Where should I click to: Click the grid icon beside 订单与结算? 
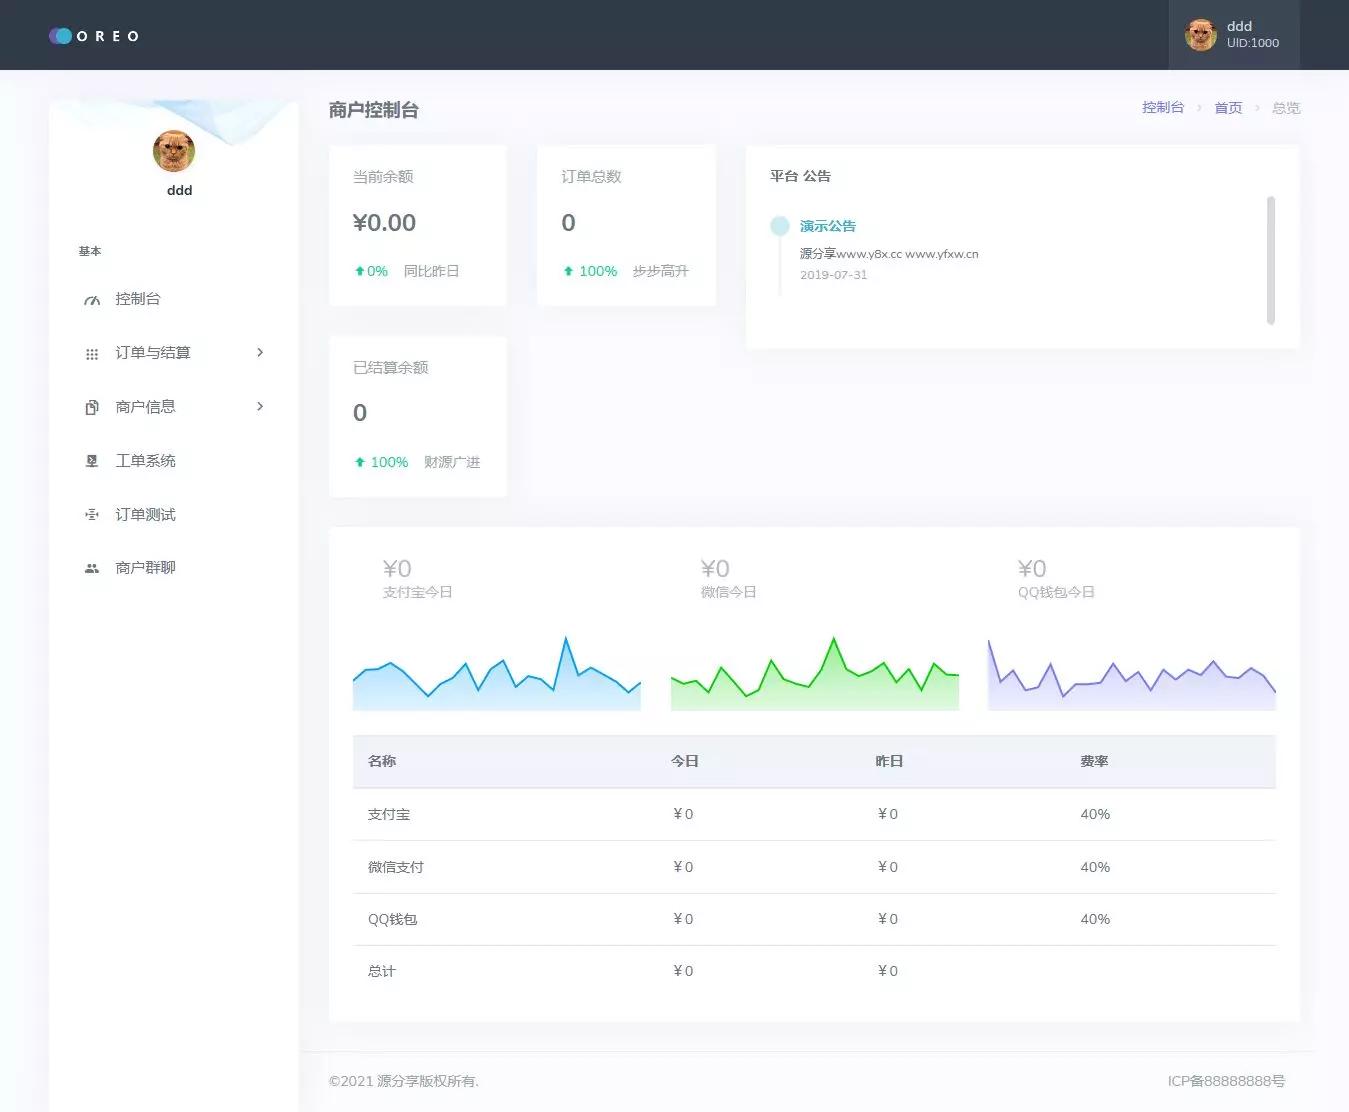pos(92,354)
